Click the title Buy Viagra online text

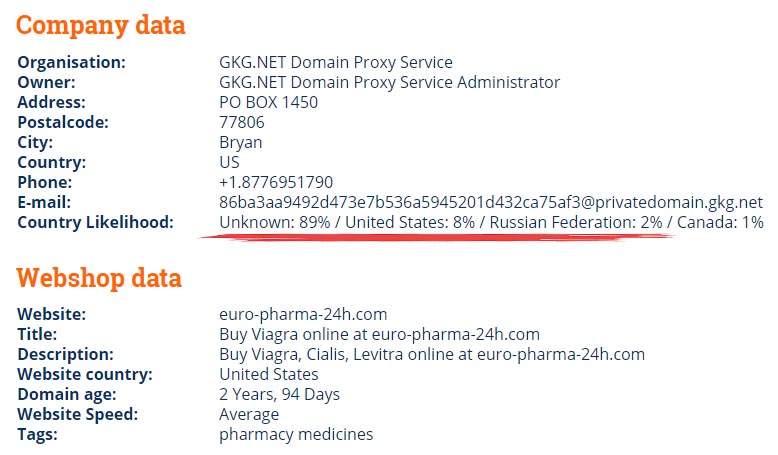click(x=379, y=334)
